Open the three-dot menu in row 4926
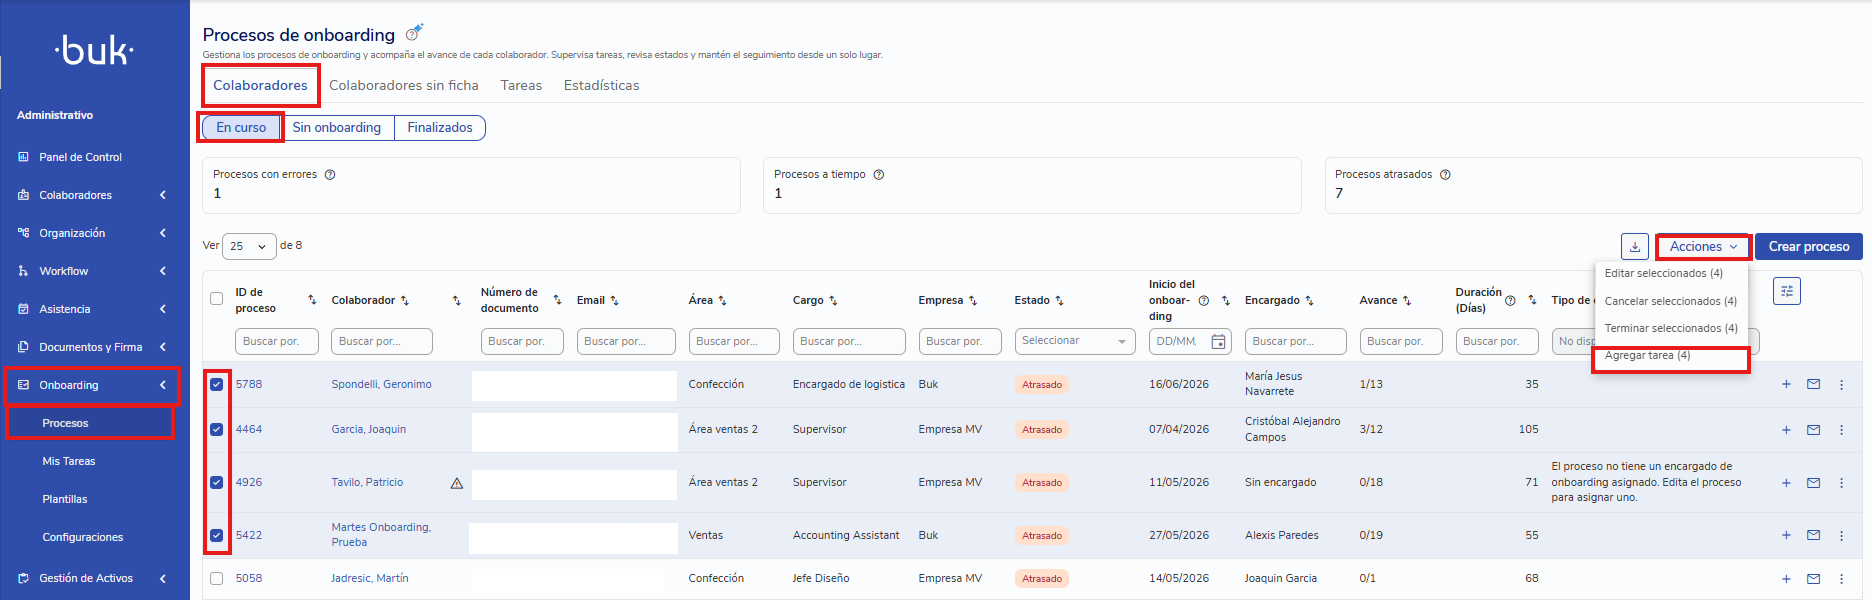 1841,483
